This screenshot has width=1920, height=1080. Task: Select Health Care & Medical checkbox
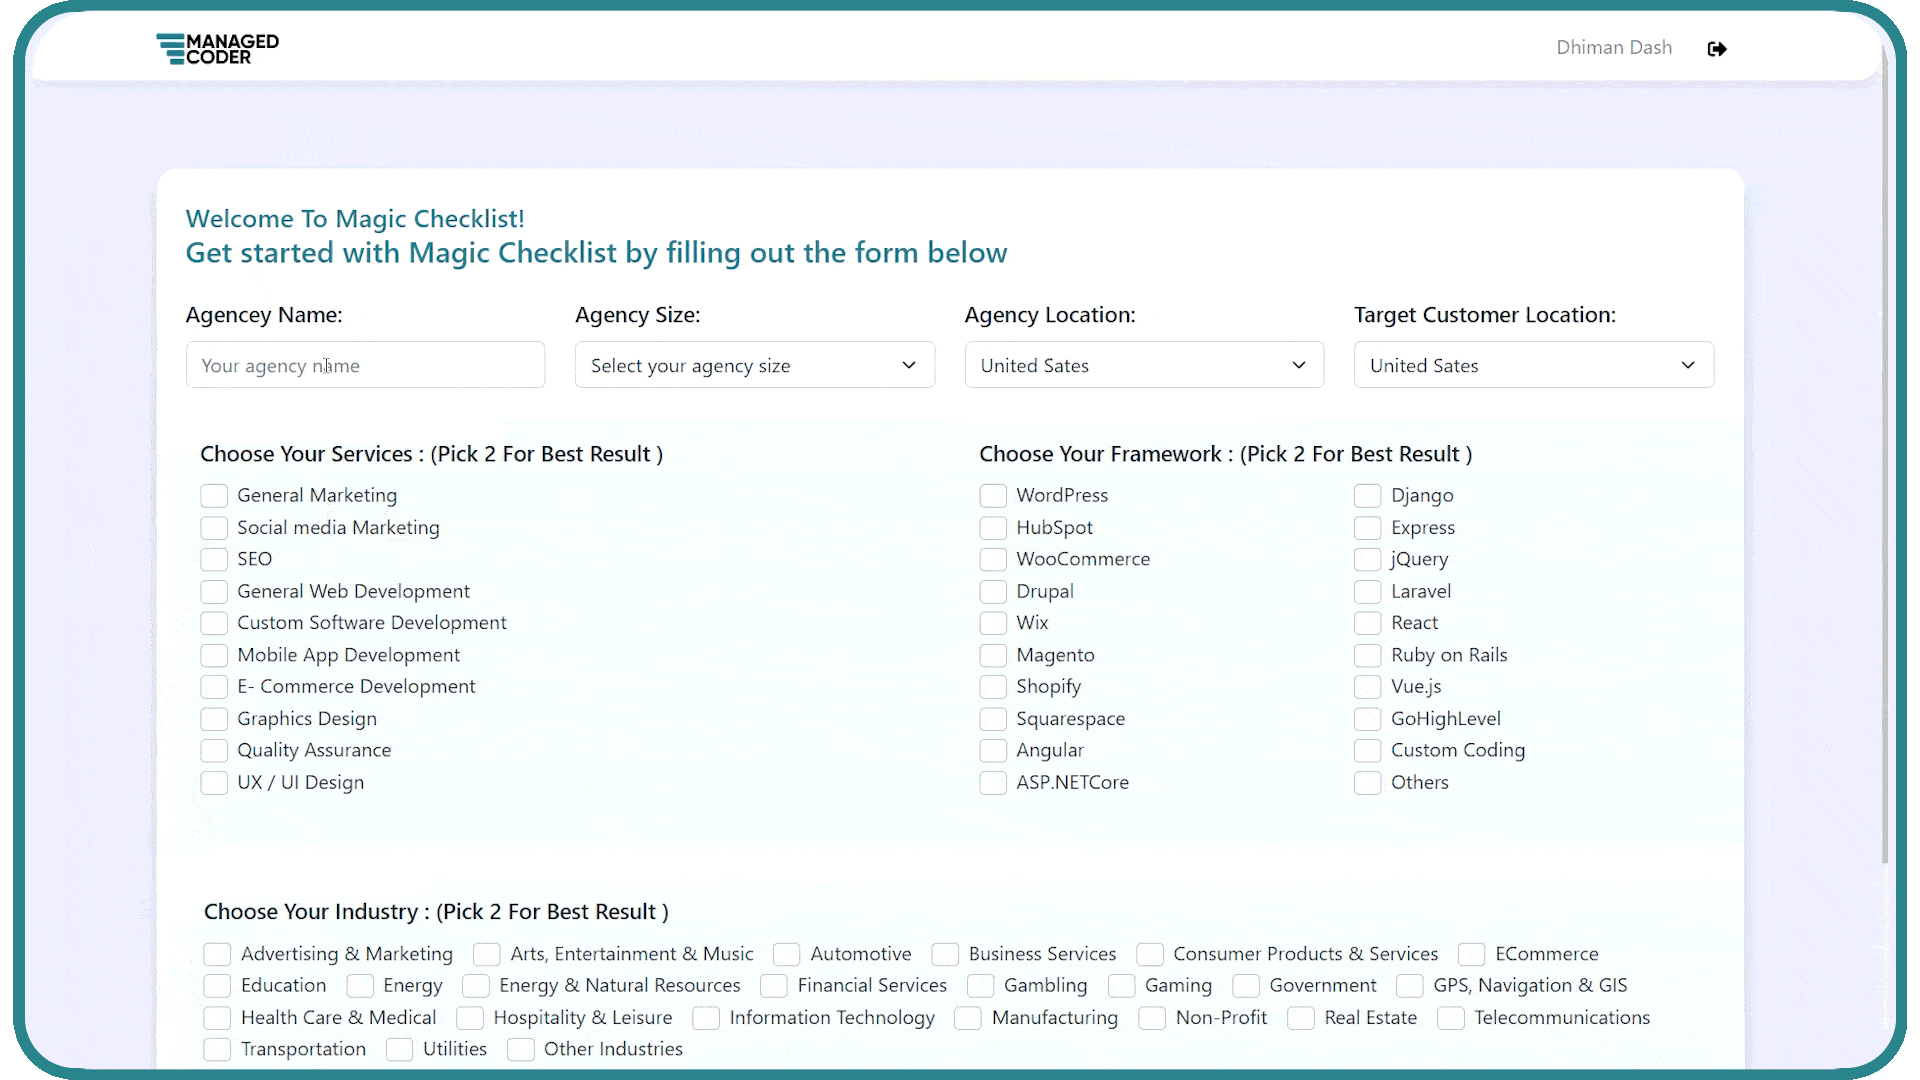click(217, 1018)
